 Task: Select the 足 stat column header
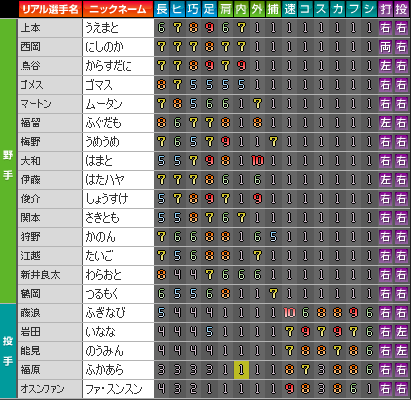pos(210,9)
